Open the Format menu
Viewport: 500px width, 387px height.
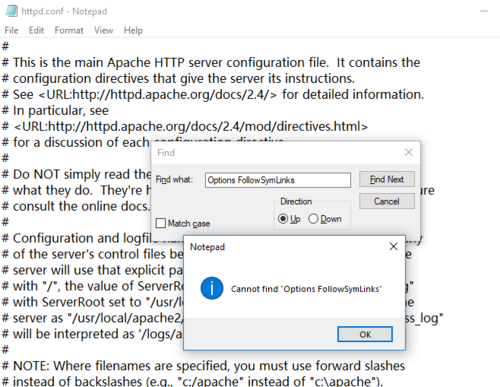tap(69, 30)
